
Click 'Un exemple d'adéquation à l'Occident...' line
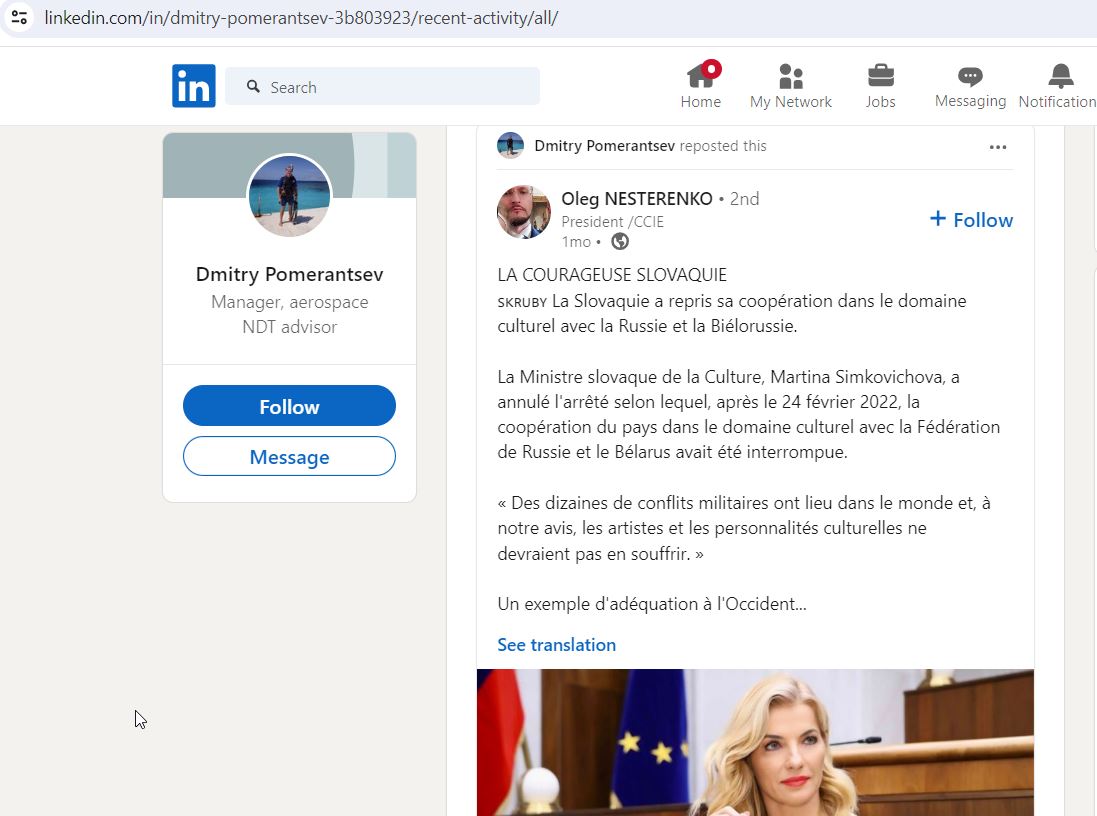click(652, 604)
